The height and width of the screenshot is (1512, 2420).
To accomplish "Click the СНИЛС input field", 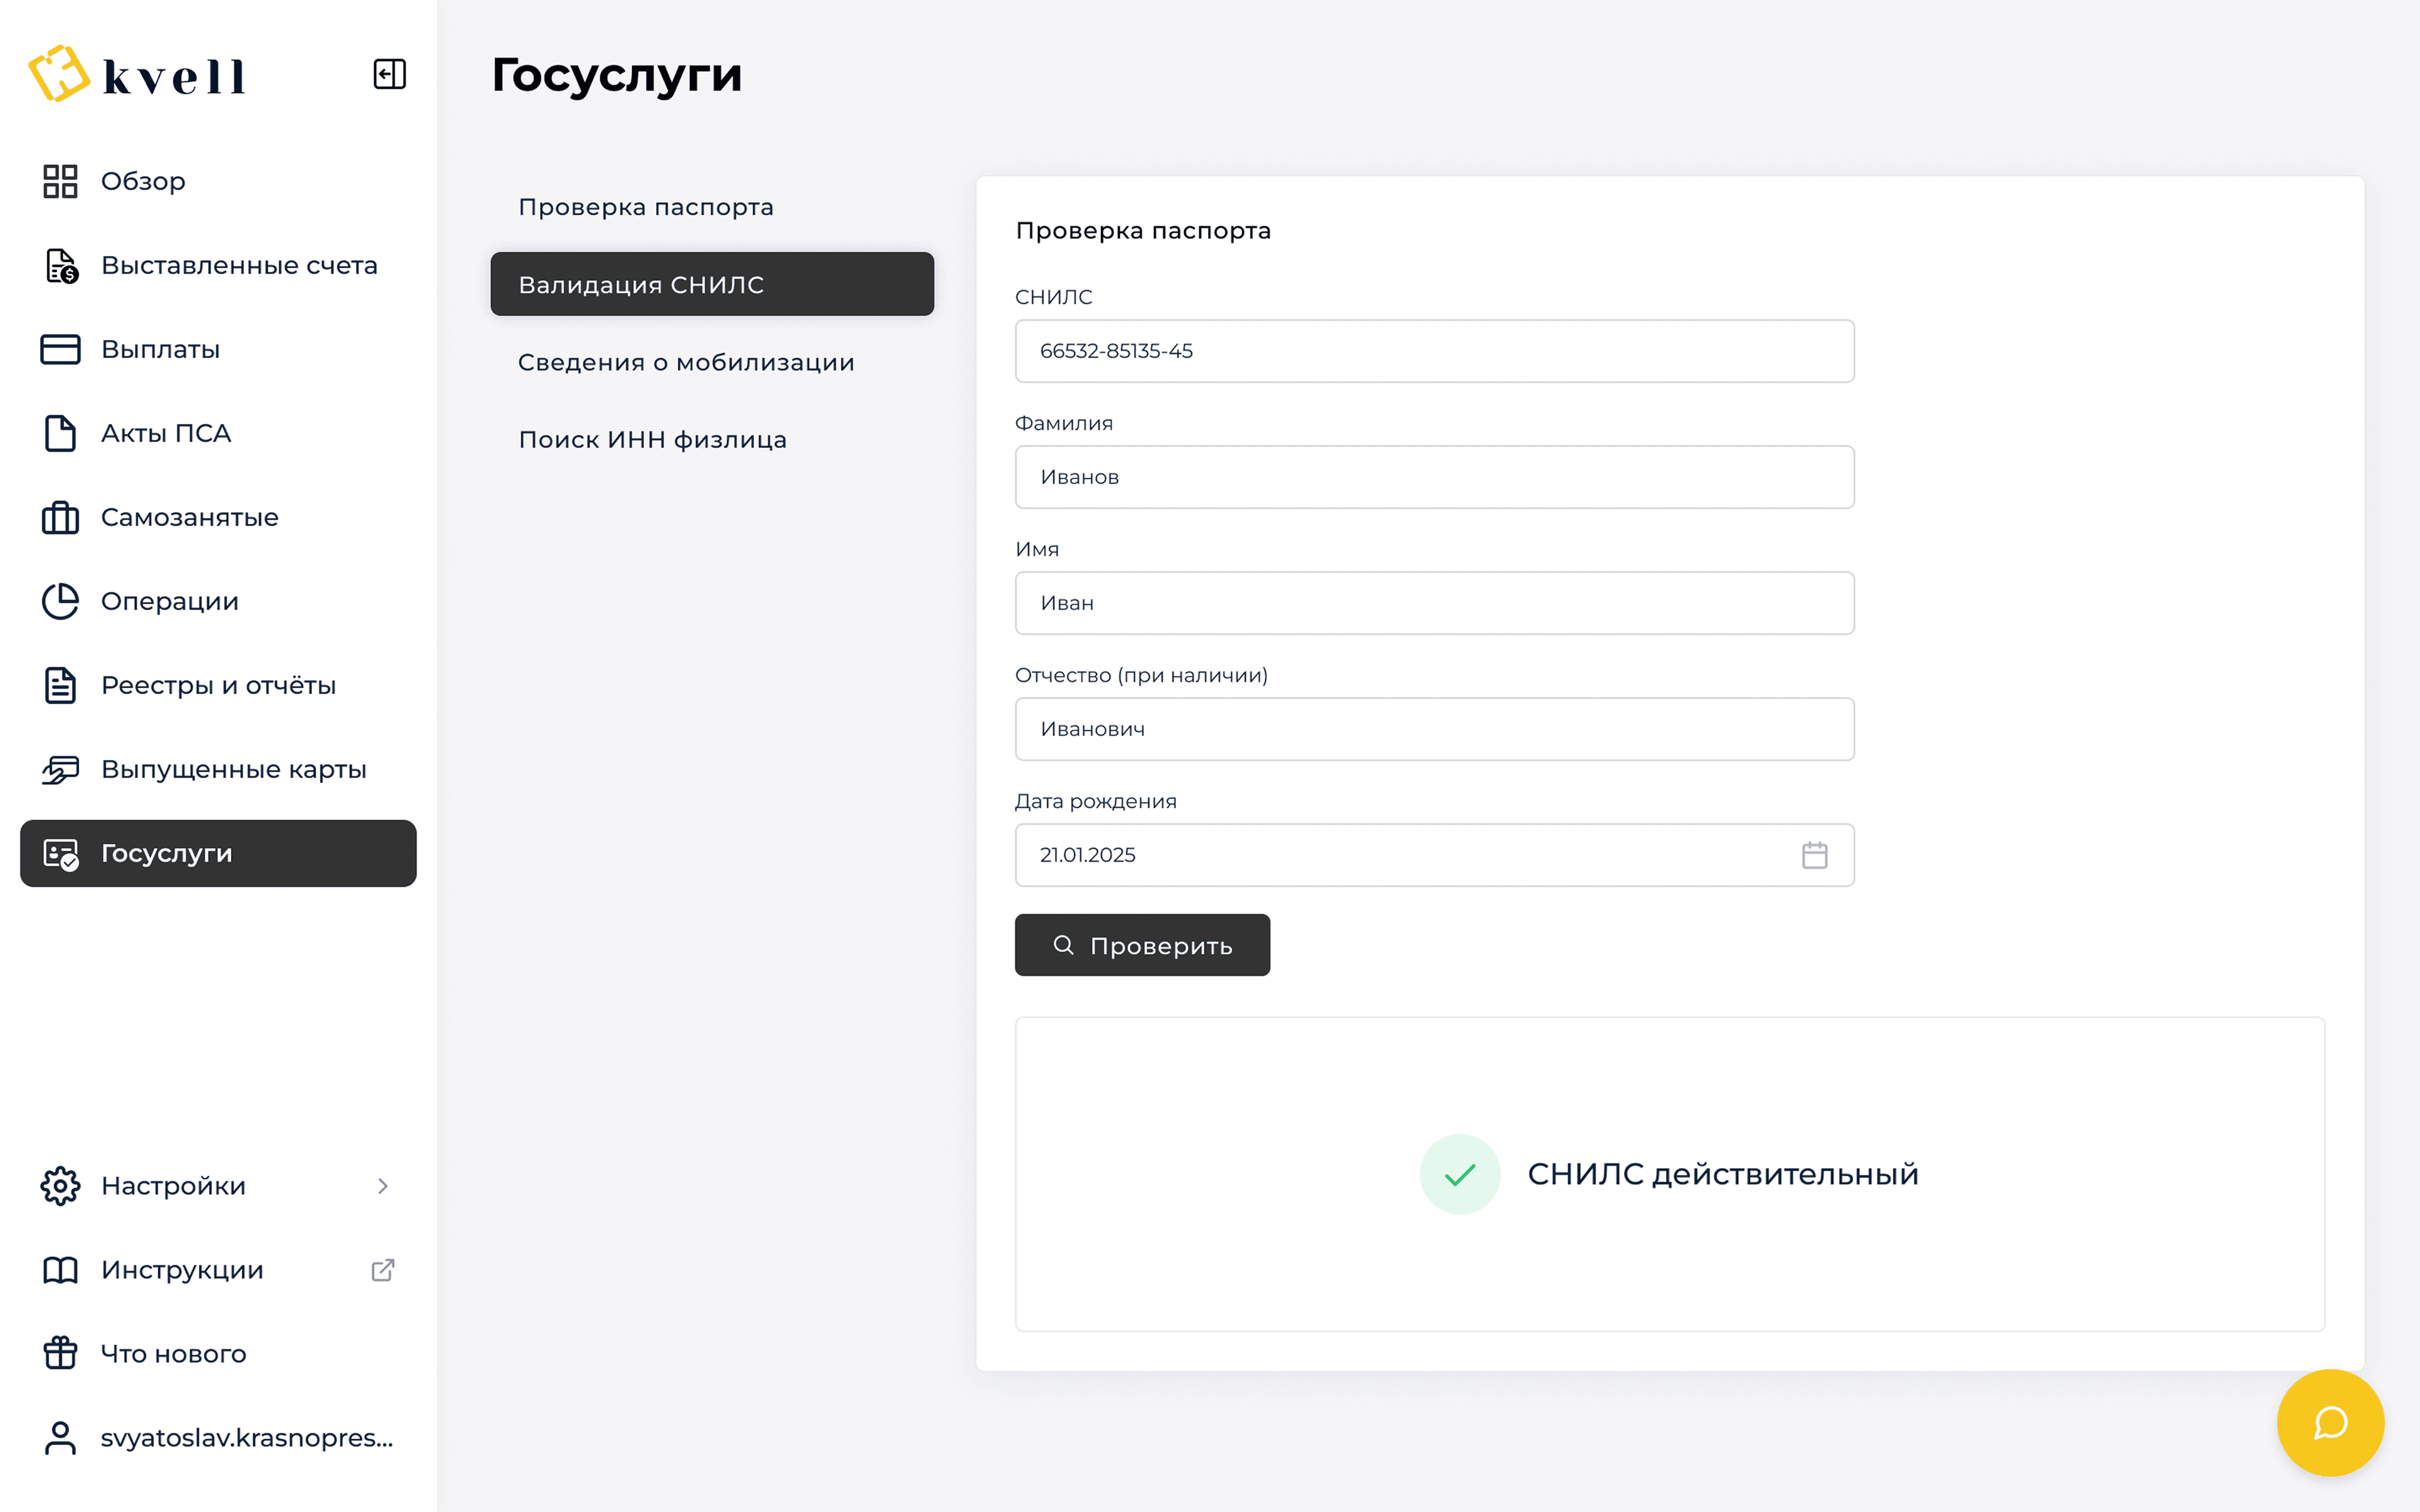I will pos(1434,351).
